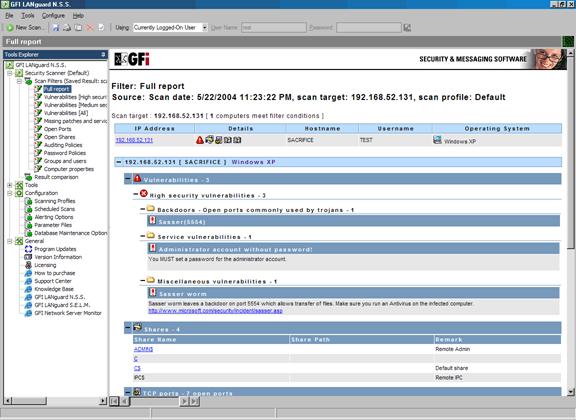This screenshot has height=420, width=576.
Task: Click the red X icon next to High security vulnerabilities
Action: (144, 194)
